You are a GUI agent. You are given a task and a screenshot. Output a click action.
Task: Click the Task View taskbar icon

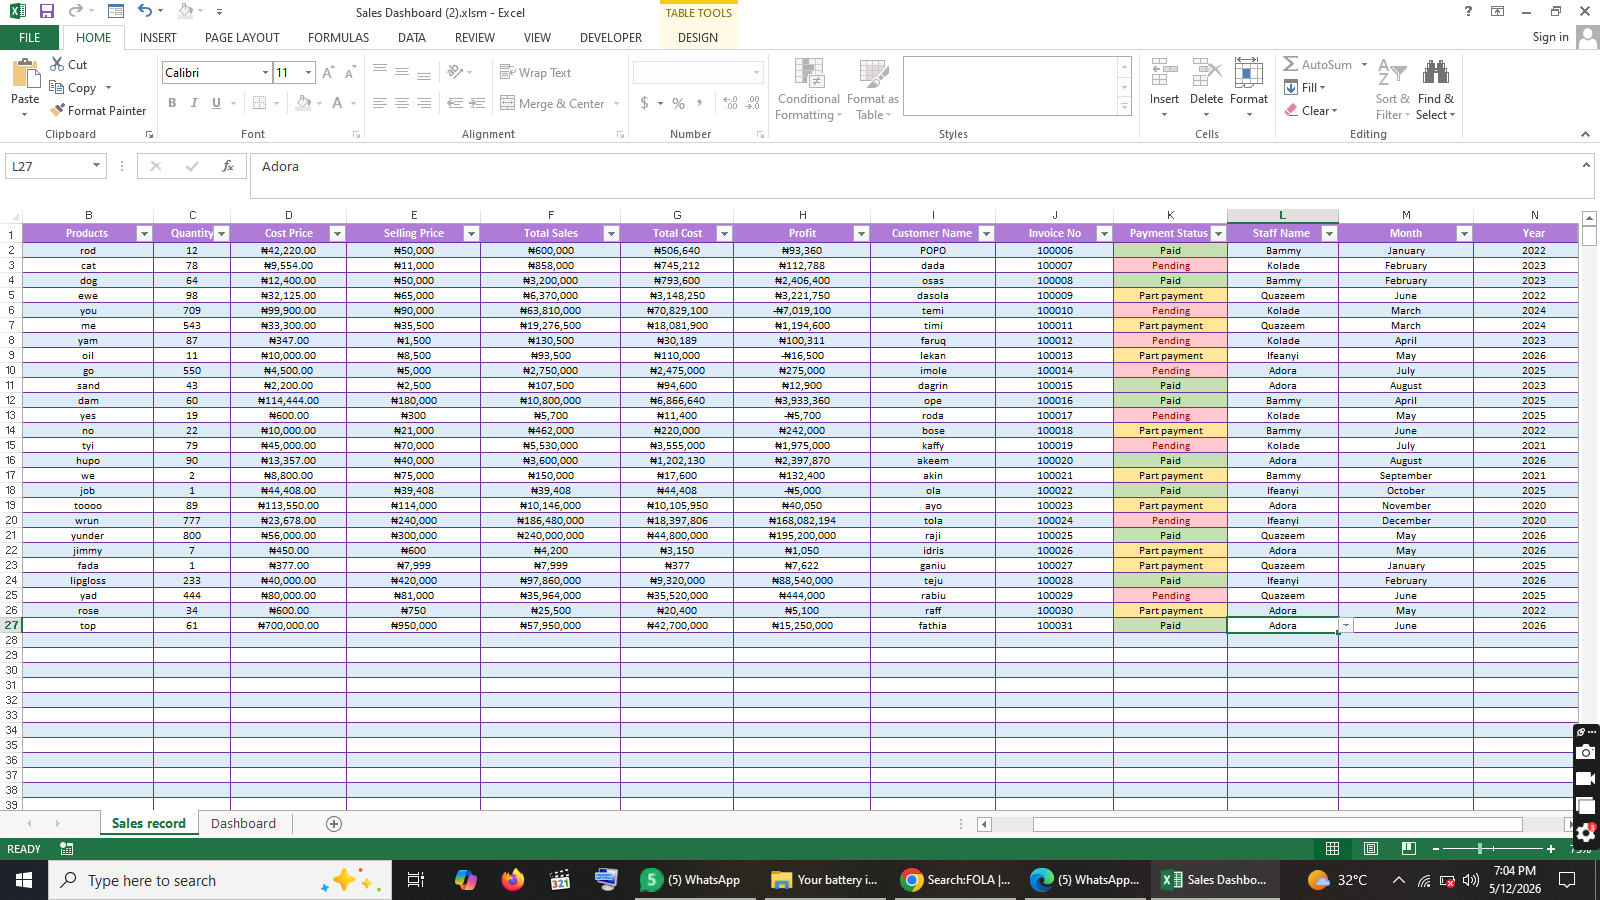coord(416,880)
